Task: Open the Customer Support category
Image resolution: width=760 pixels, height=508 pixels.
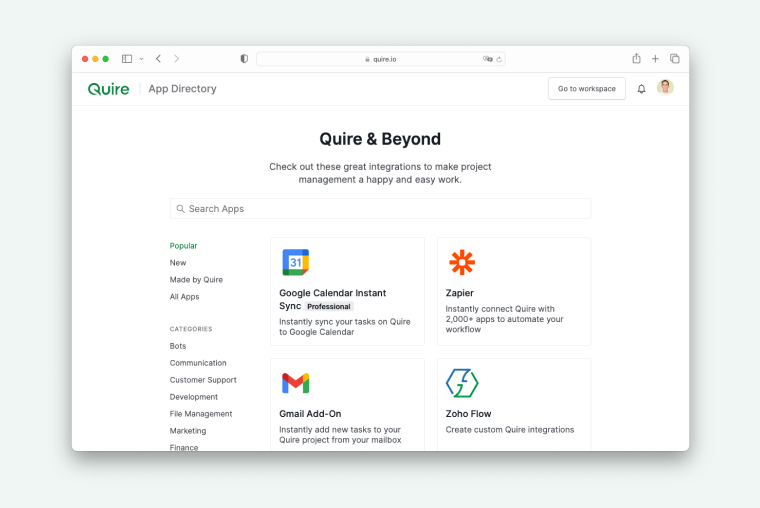Action: point(203,380)
